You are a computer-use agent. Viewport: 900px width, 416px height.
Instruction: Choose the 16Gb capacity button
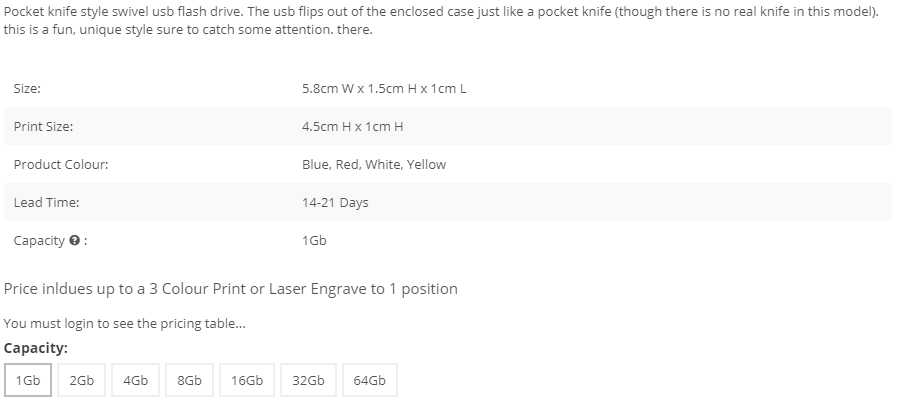click(247, 380)
